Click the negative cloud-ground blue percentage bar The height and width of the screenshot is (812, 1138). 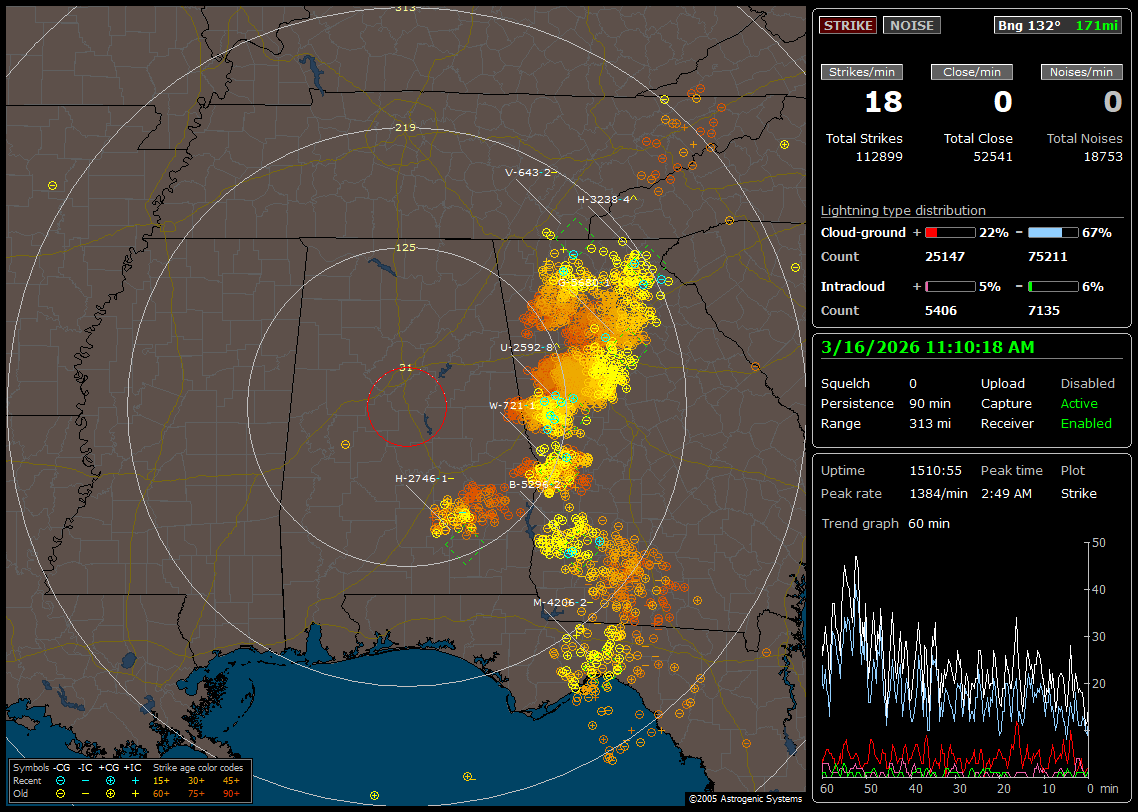[x=1052, y=233]
